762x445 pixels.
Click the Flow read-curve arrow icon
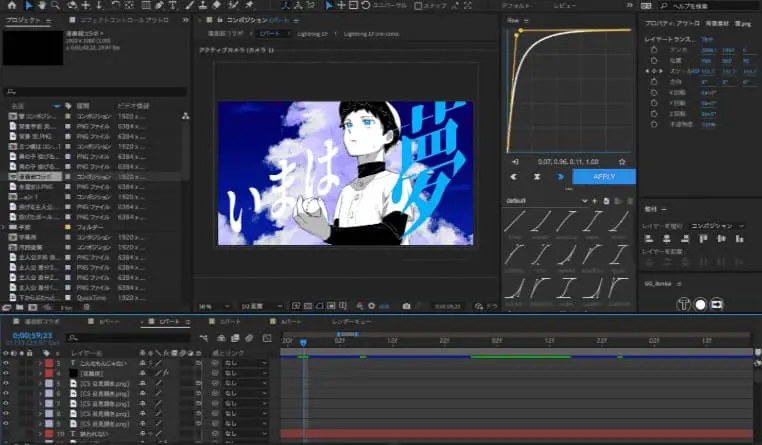coord(516,162)
